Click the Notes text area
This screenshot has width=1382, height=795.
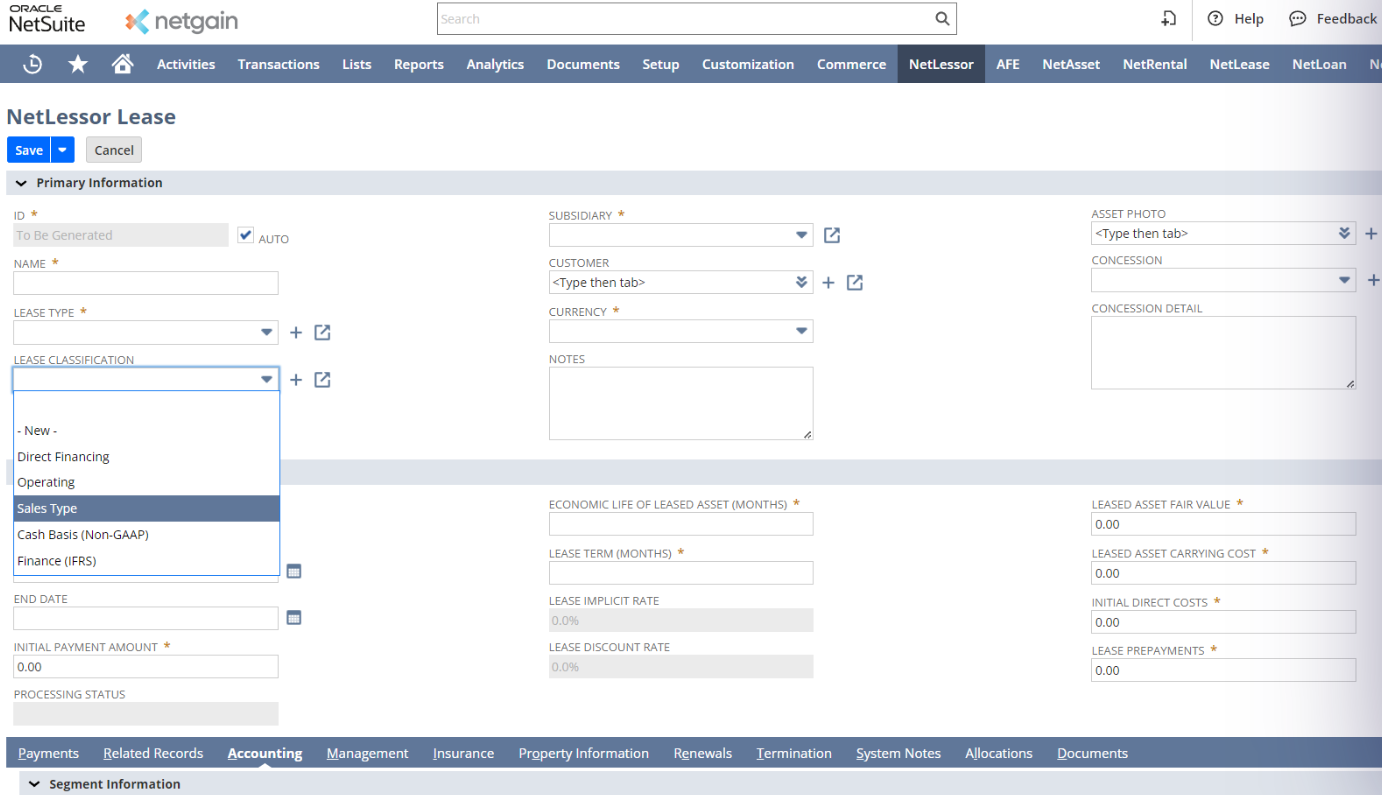[x=681, y=403]
